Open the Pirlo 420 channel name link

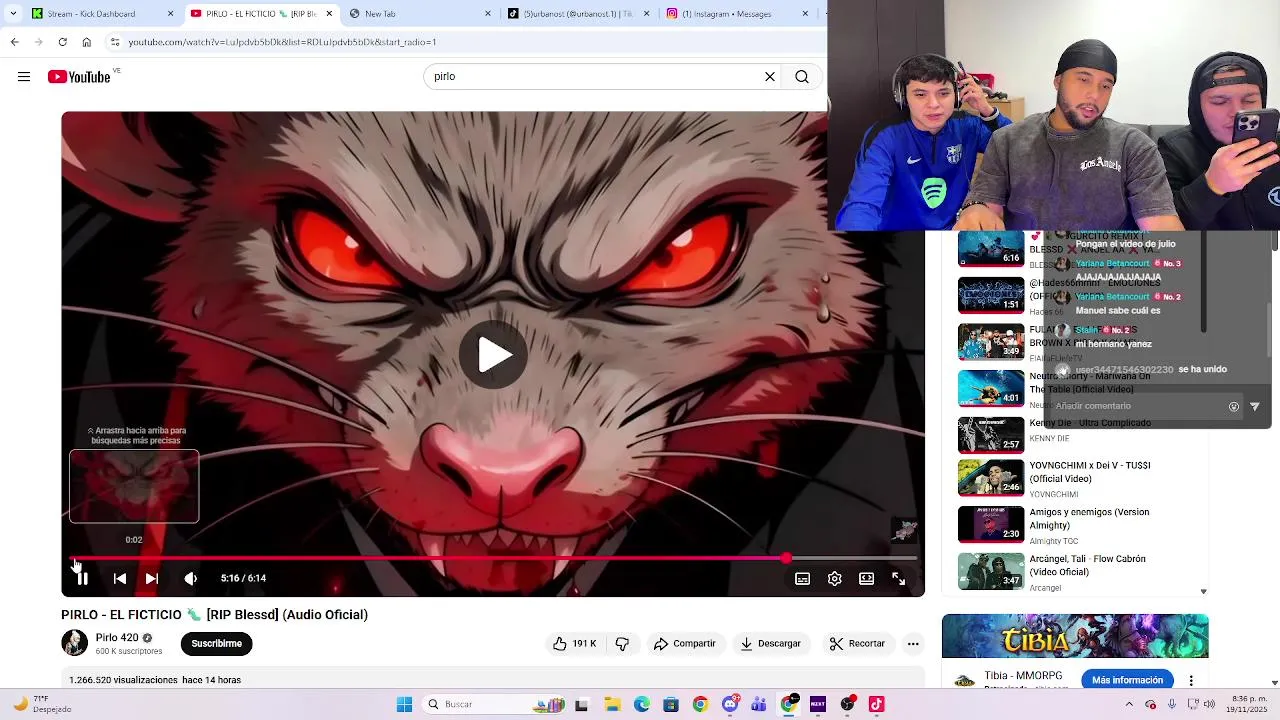pos(117,637)
